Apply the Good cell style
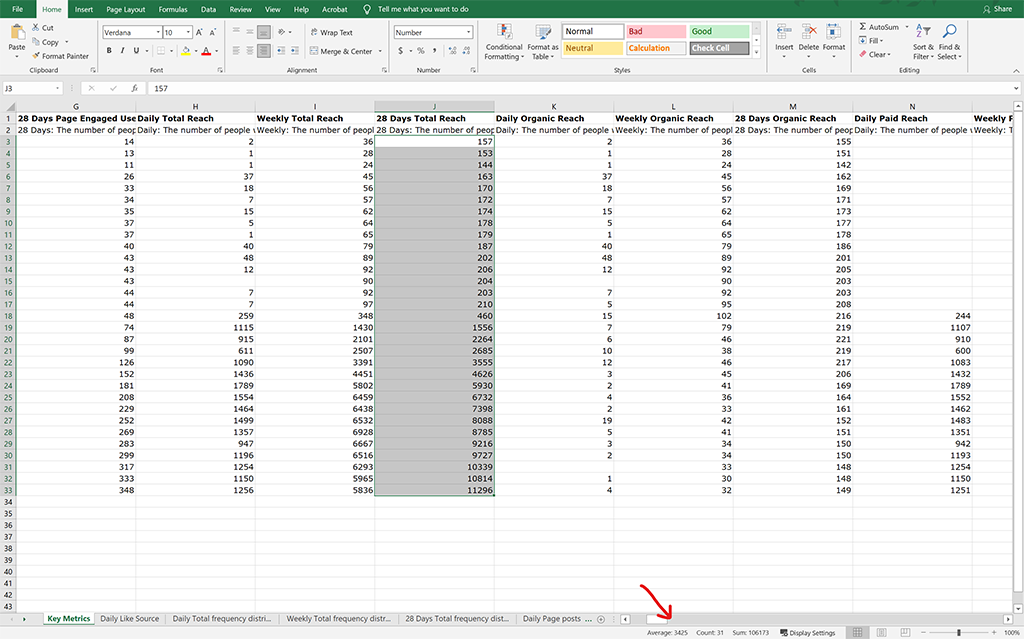The height and width of the screenshot is (639, 1024). tap(720, 31)
